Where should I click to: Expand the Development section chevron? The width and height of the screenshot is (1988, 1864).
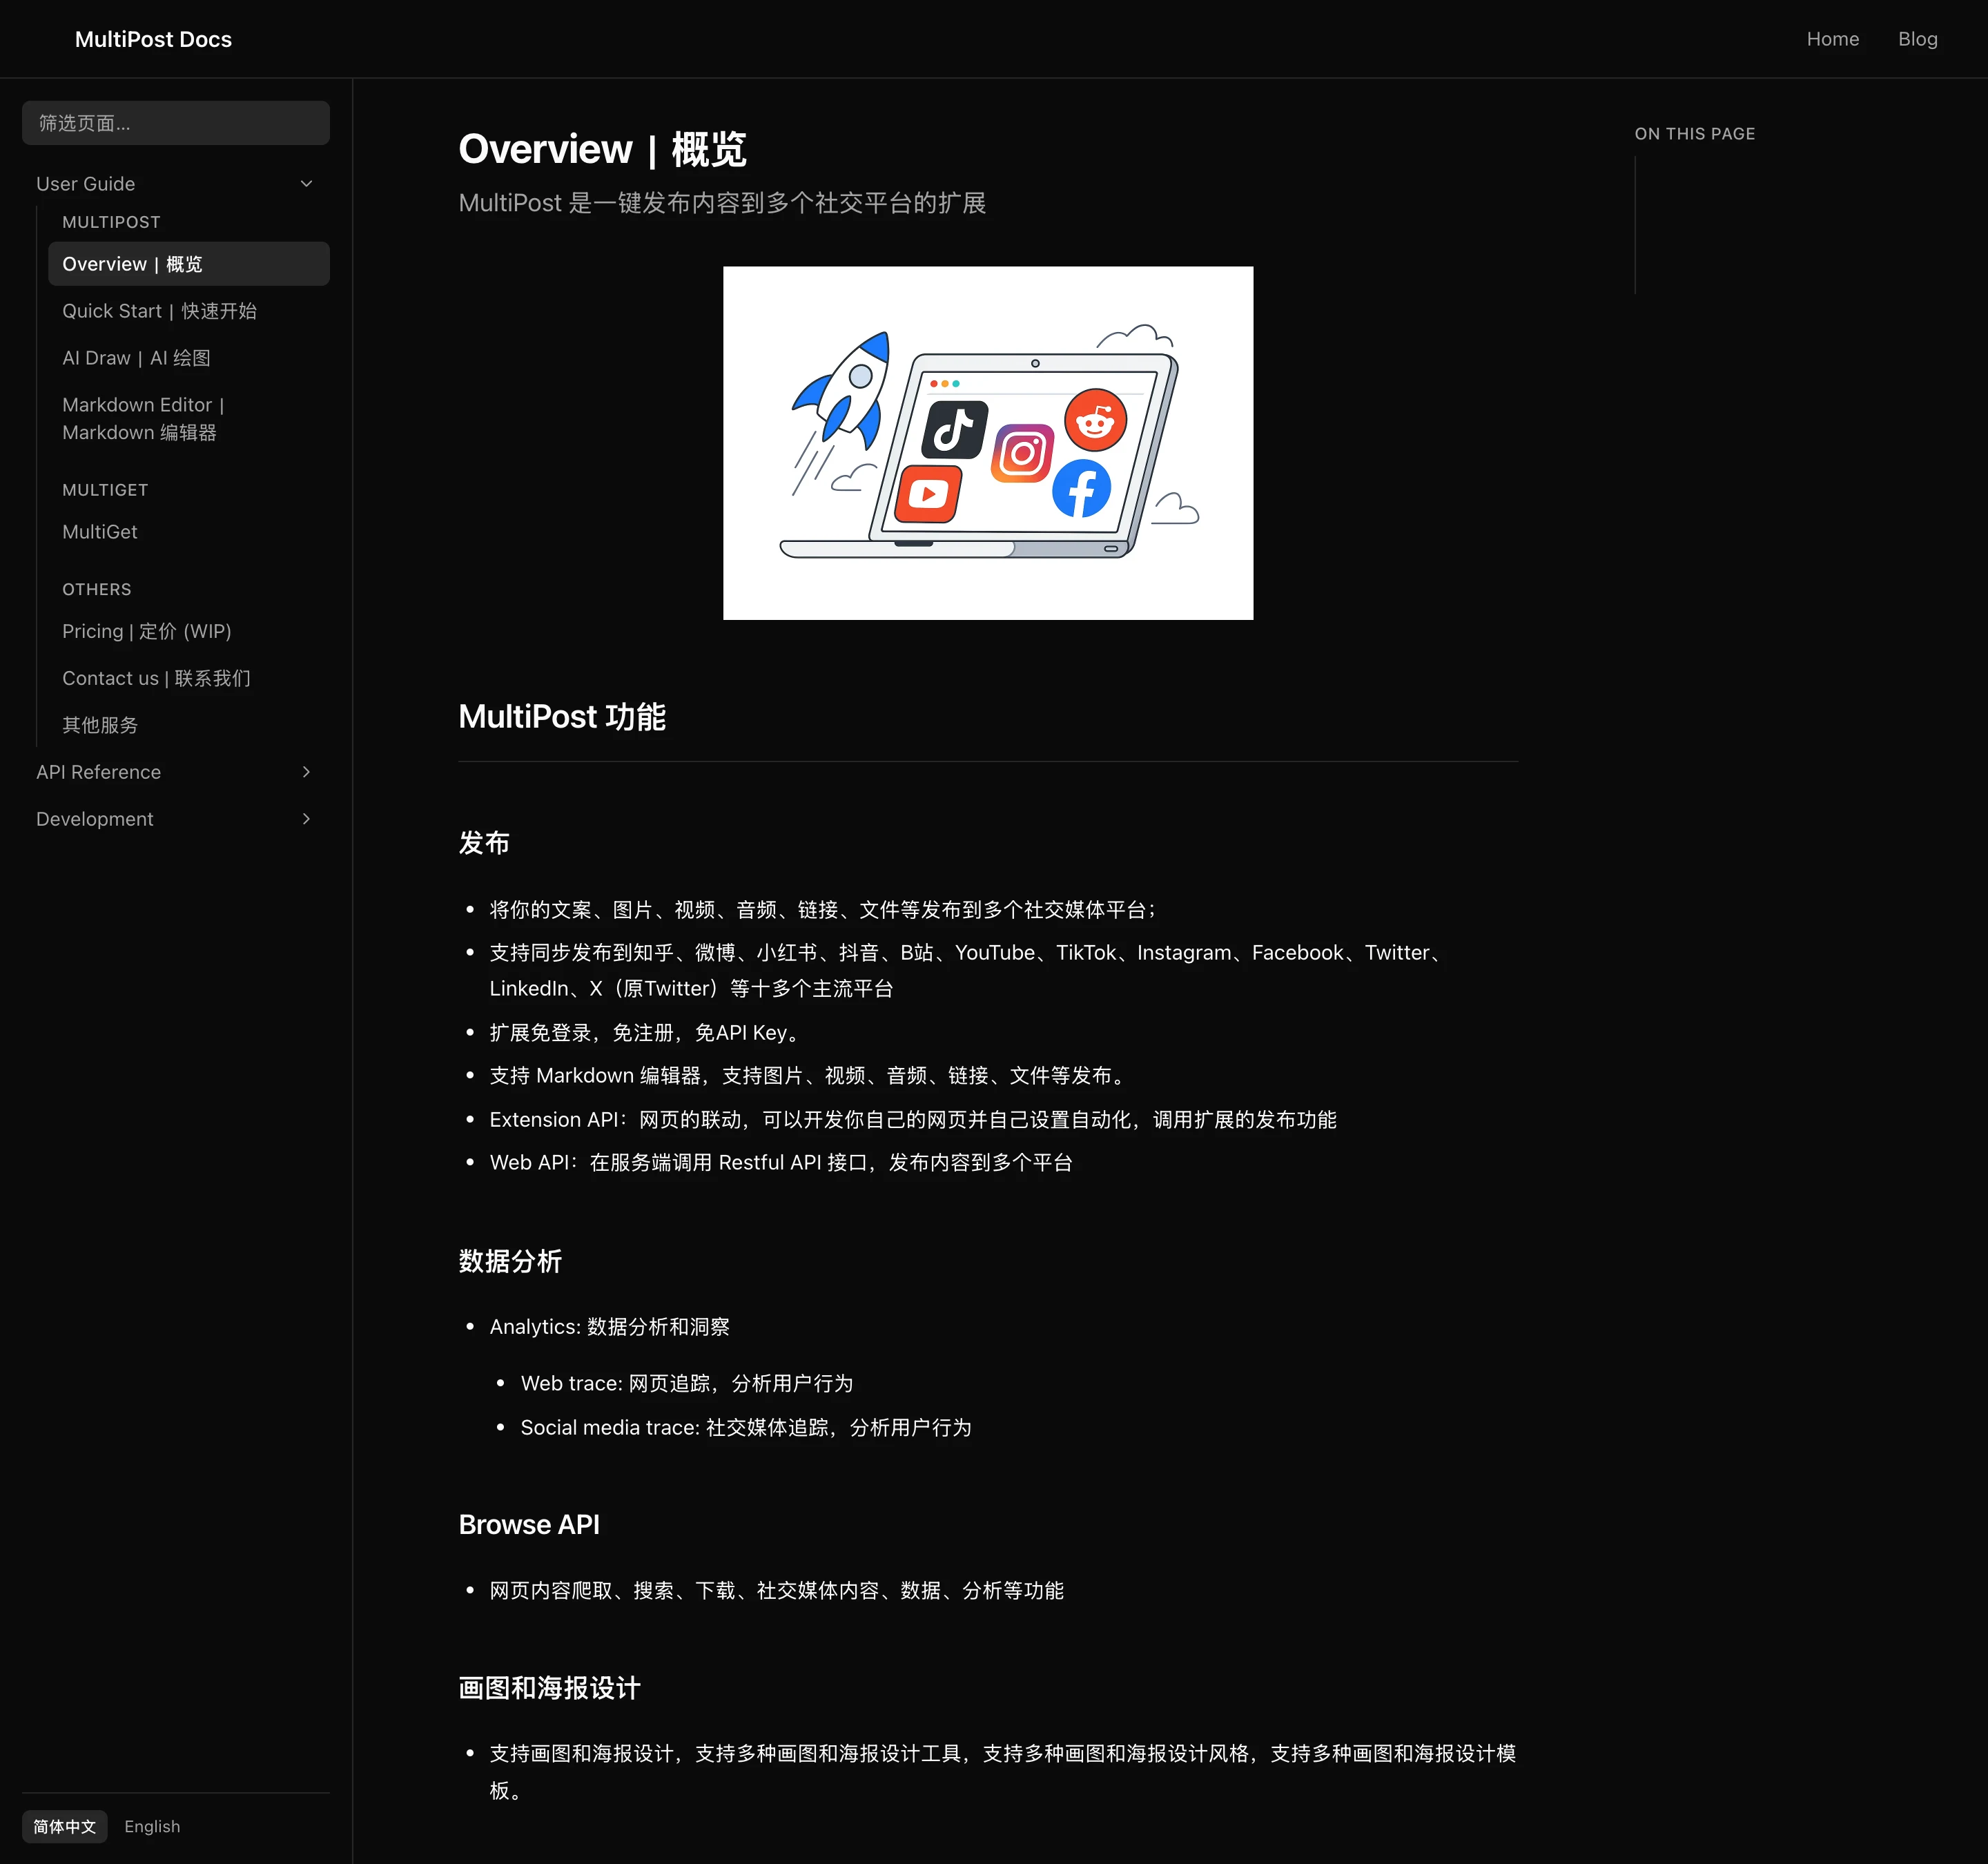[x=306, y=819]
